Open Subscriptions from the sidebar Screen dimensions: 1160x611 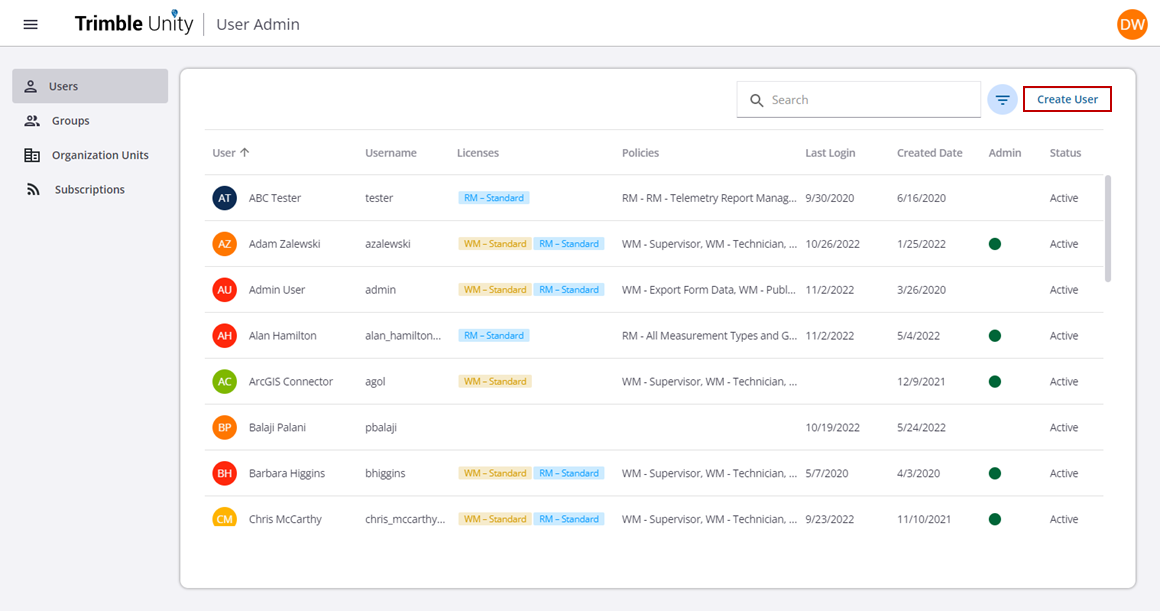tap(90, 189)
